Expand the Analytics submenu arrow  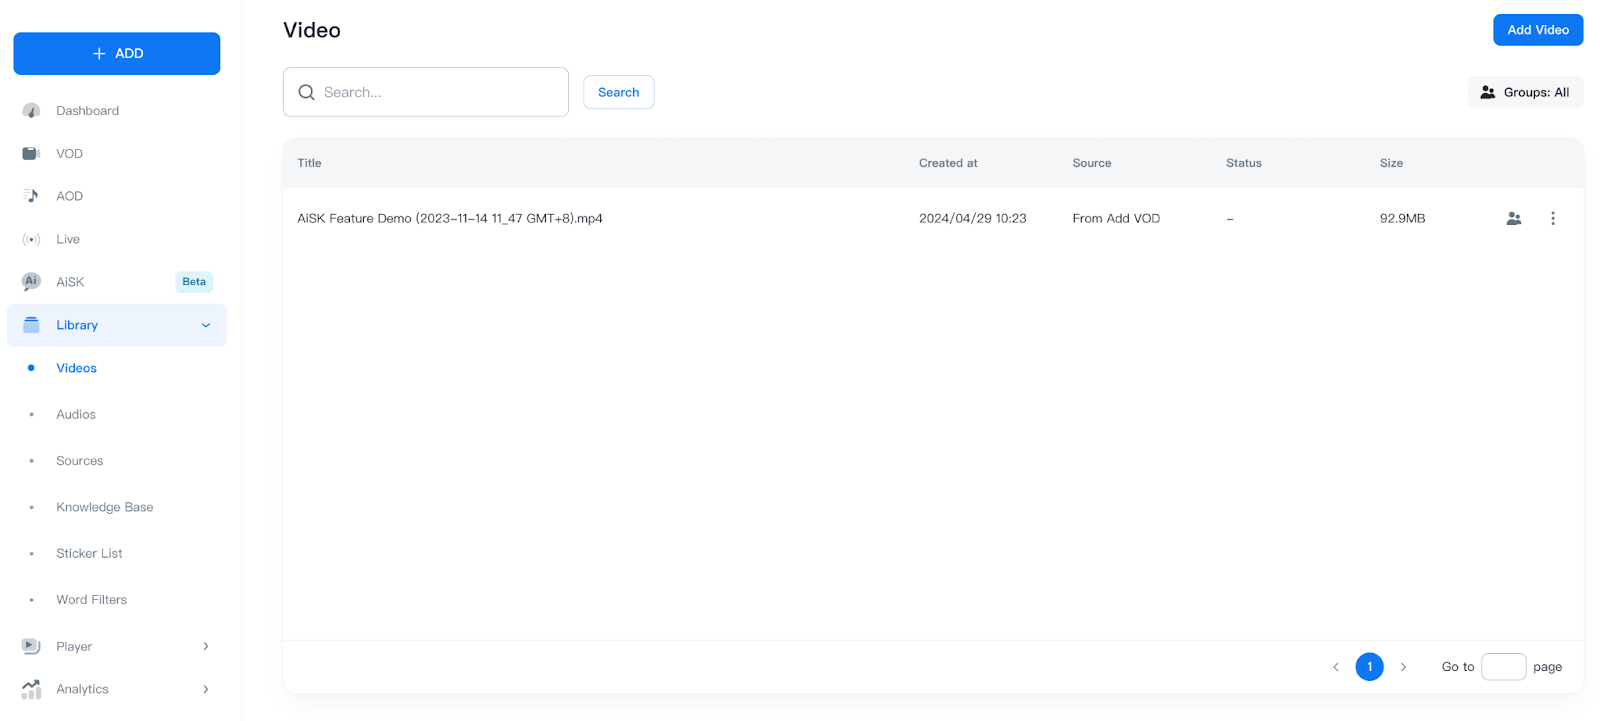(x=206, y=689)
